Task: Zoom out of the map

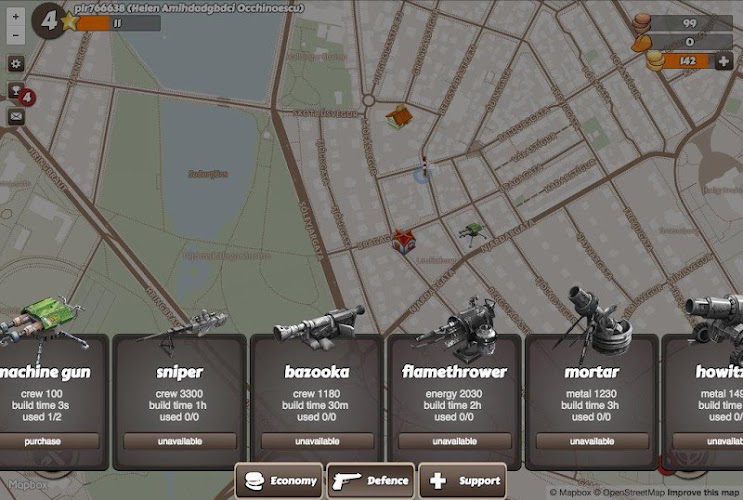Action: (x=16, y=36)
